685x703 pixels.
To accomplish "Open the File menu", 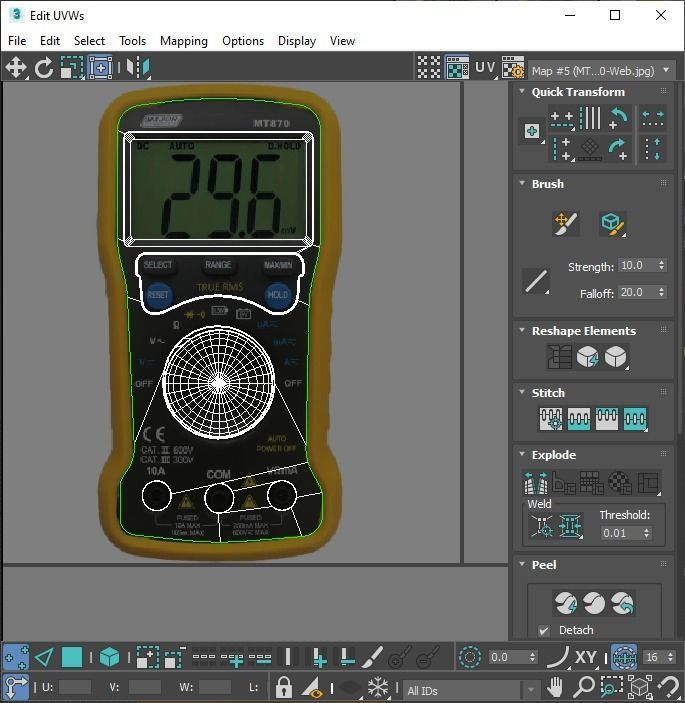I will point(17,41).
